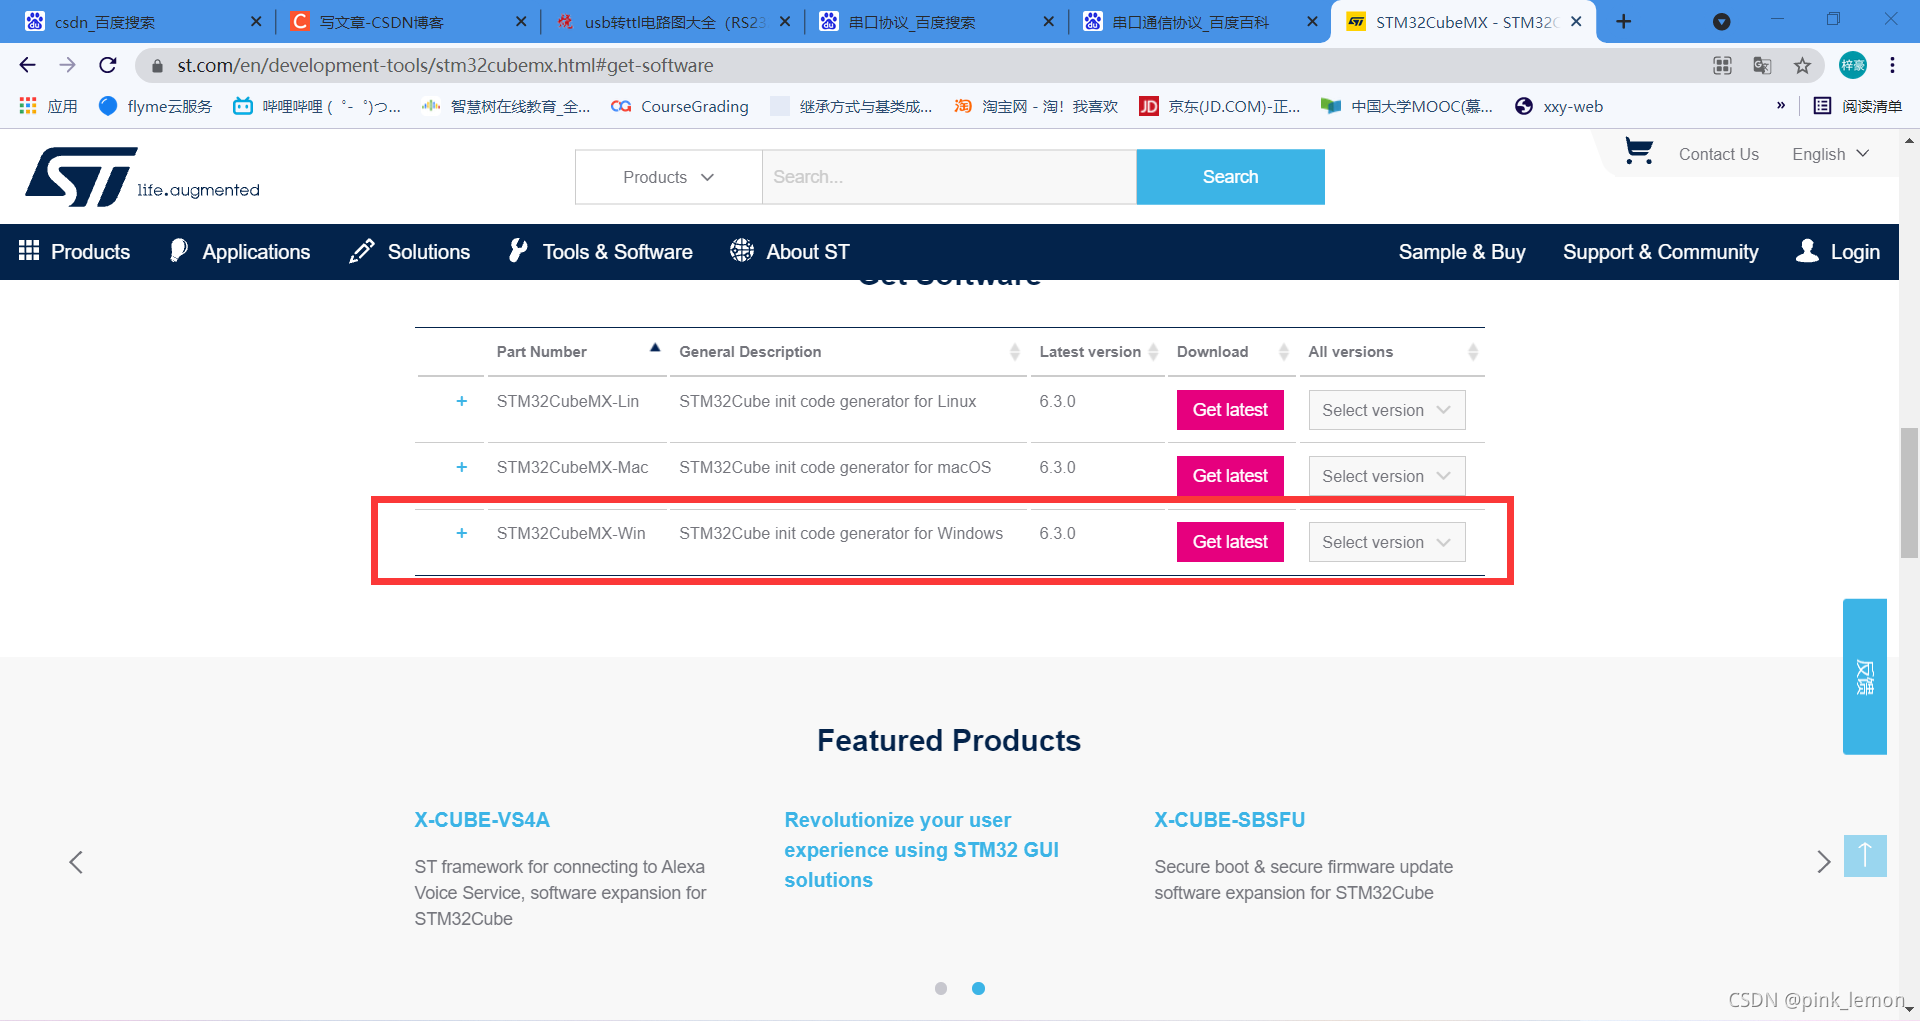Show previous featured products slide

coord(76,862)
